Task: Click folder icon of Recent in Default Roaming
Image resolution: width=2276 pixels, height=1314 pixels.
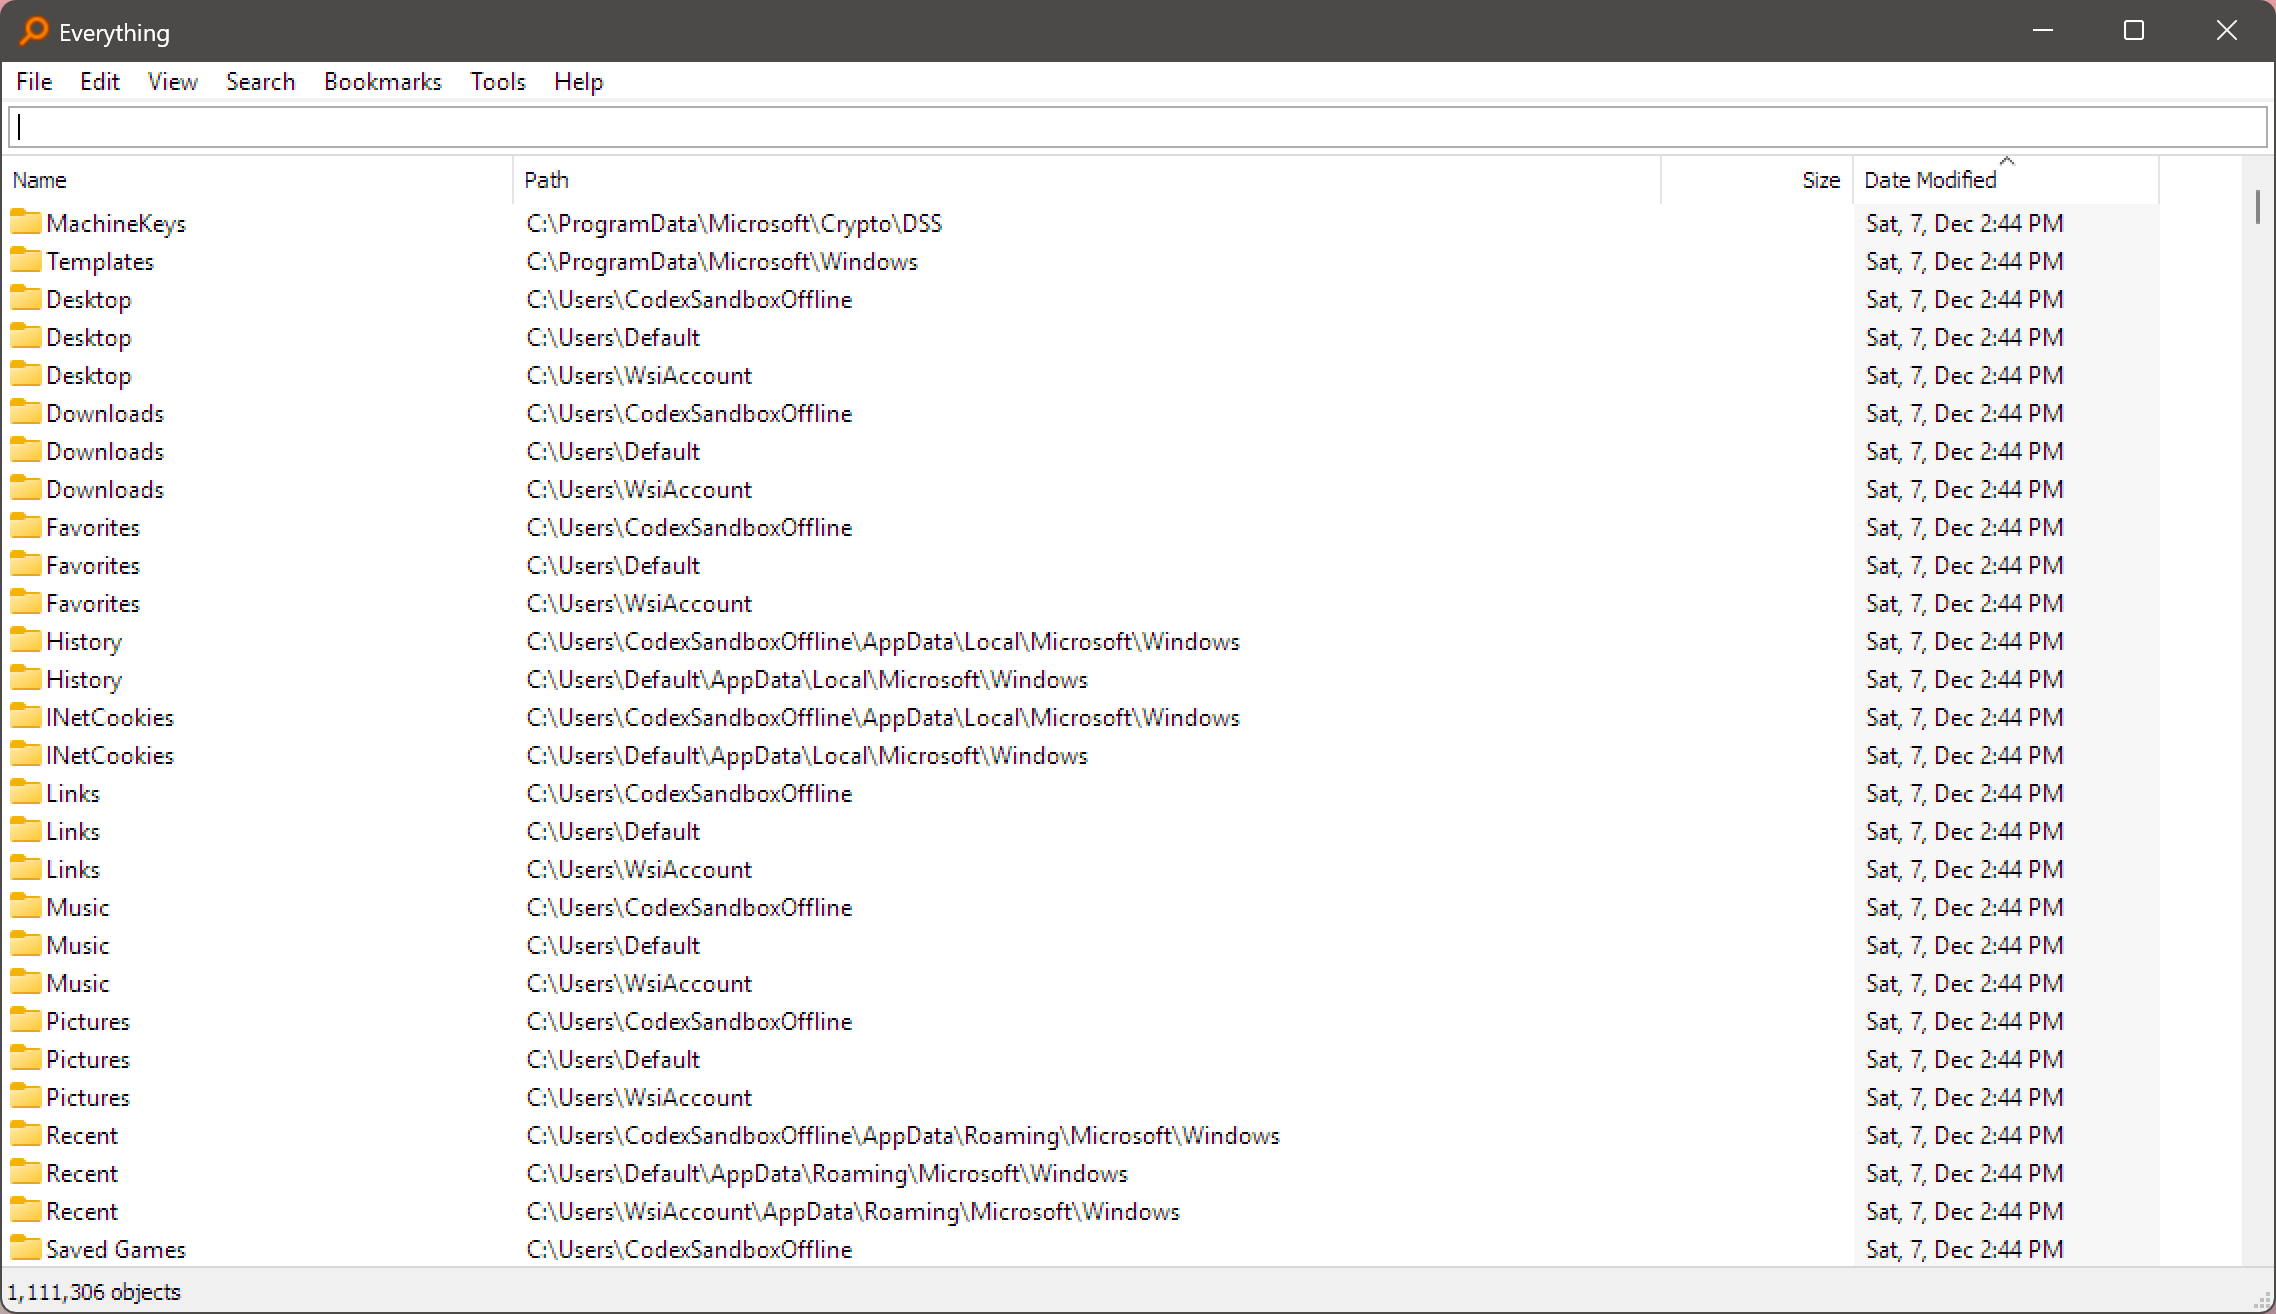Action: click(26, 1172)
